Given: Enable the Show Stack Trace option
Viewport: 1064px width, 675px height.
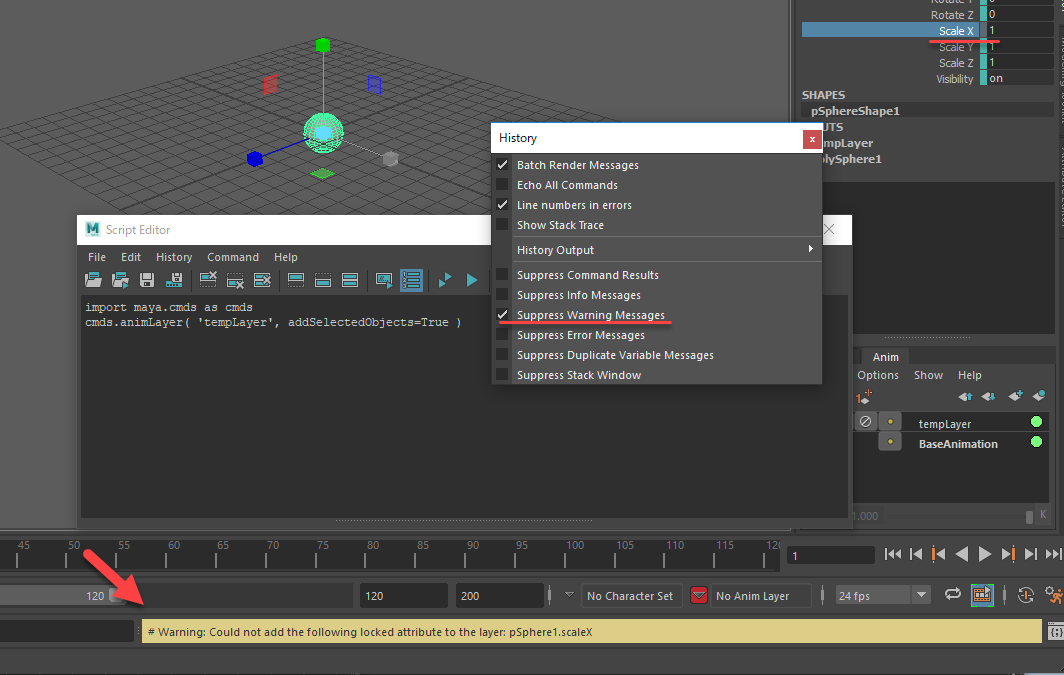Looking at the screenshot, I should [x=503, y=225].
